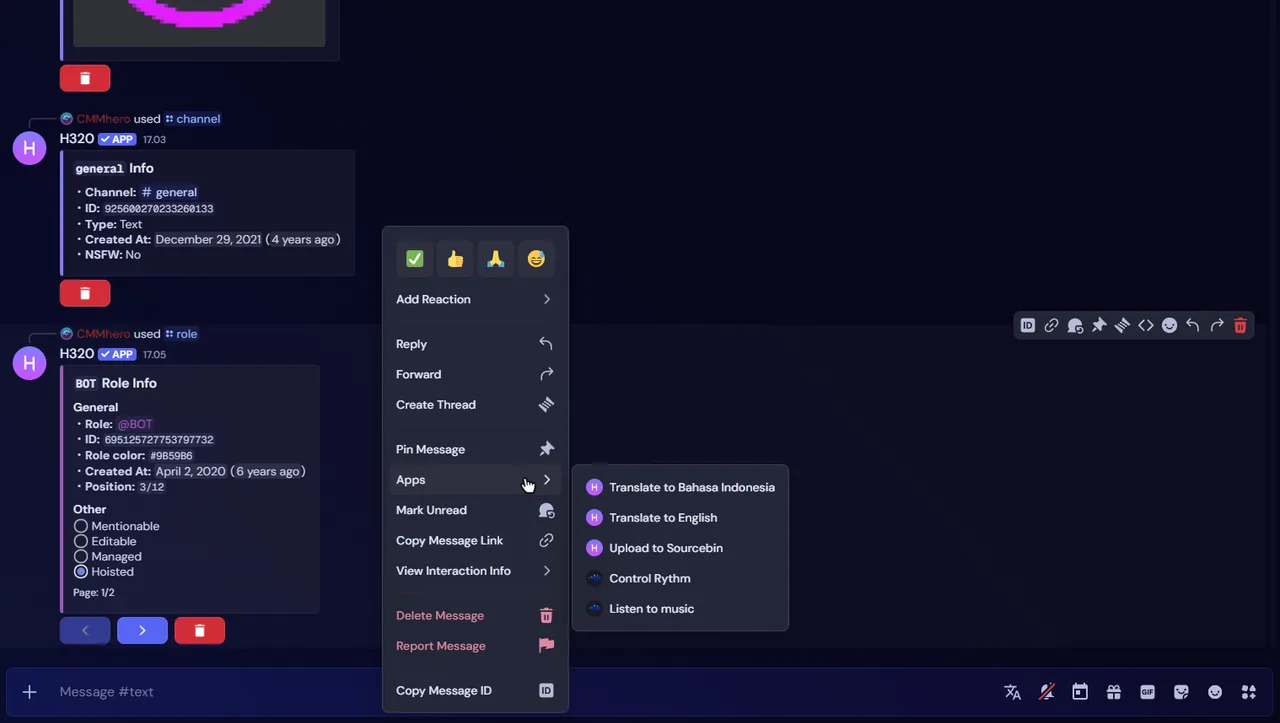Open the translate icon in the message bar
Viewport: 1280px width, 723px height.
point(1012,692)
